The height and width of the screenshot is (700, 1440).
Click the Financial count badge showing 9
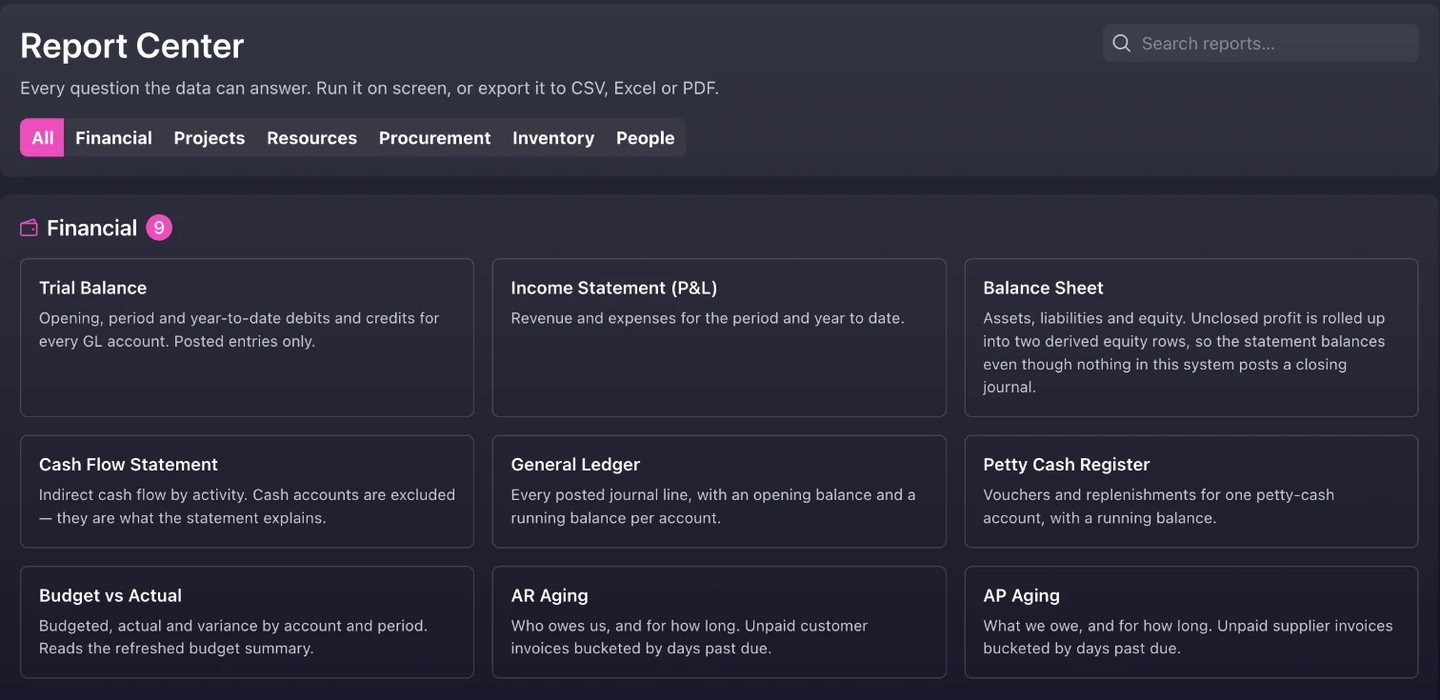pos(159,228)
